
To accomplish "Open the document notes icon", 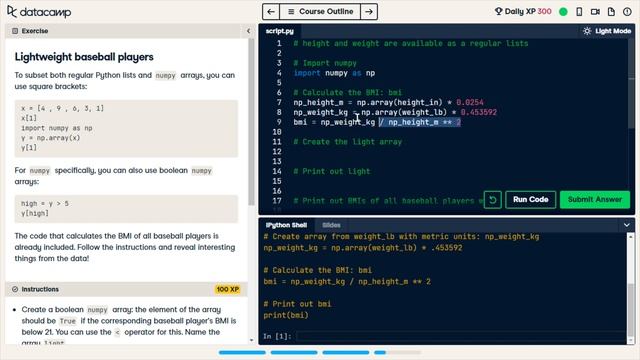I will (x=611, y=11).
